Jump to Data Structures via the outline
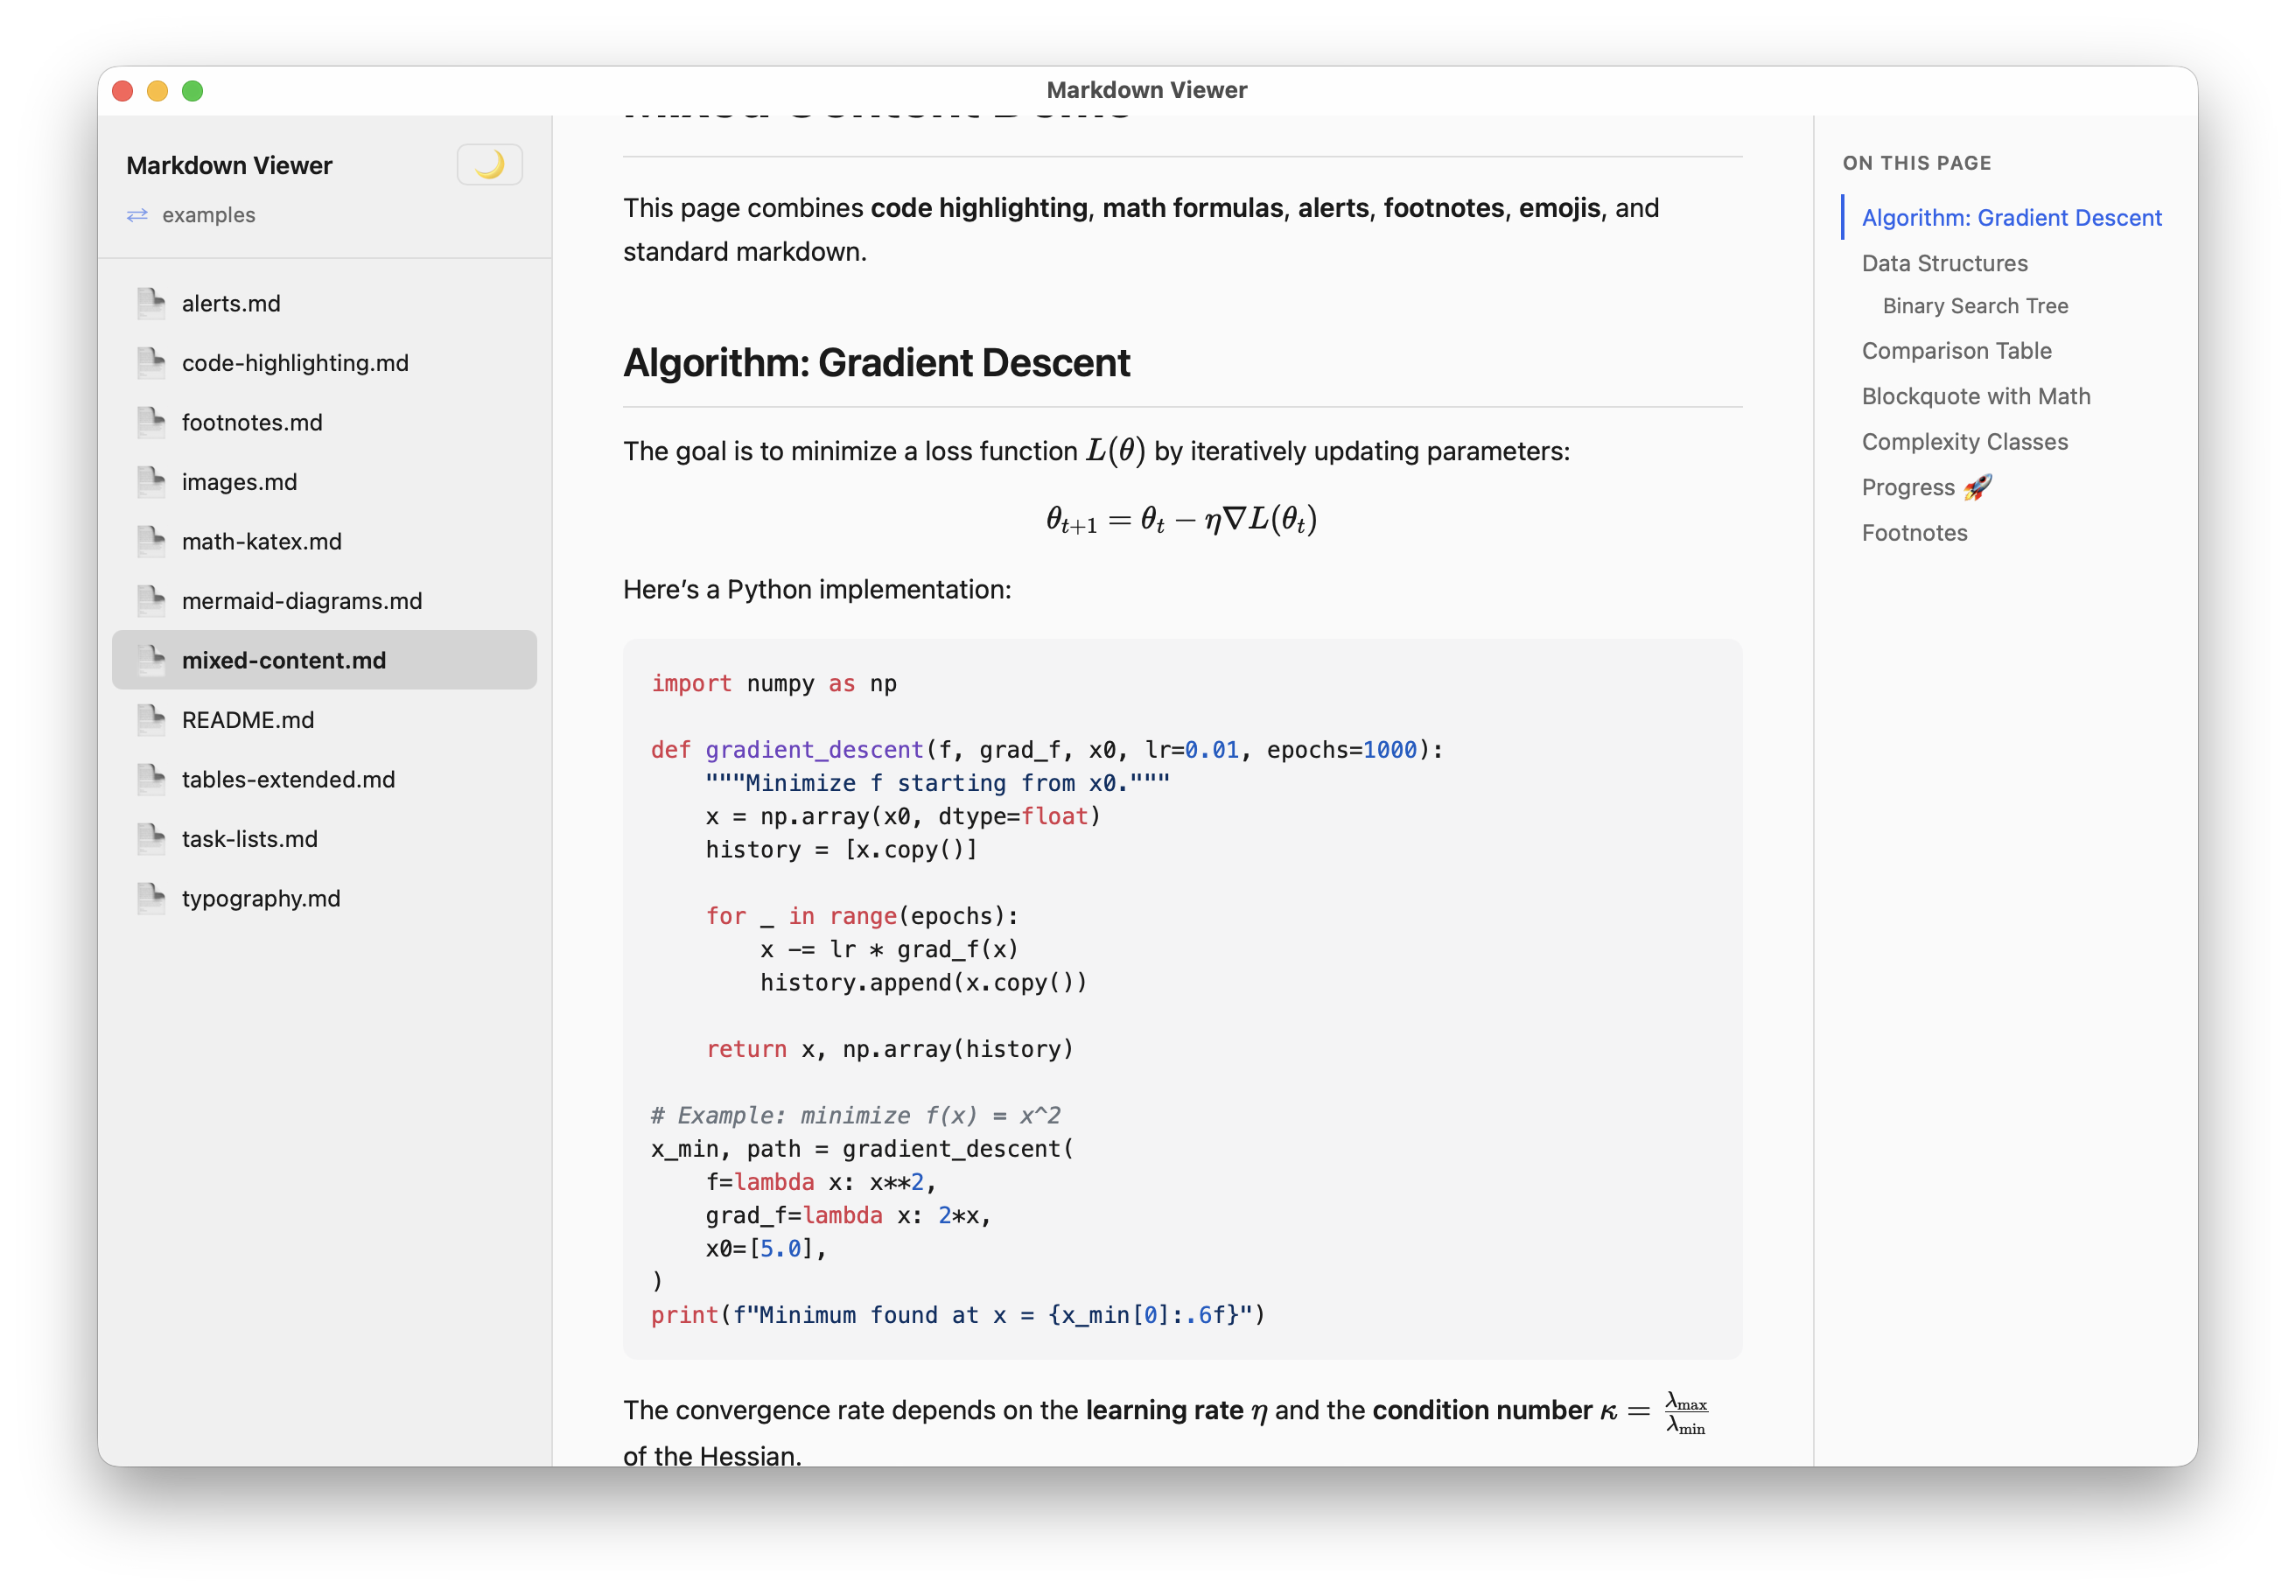 1944,262
